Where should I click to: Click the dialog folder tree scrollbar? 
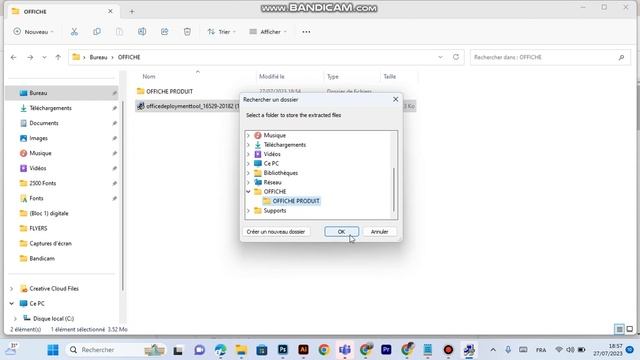[394, 190]
